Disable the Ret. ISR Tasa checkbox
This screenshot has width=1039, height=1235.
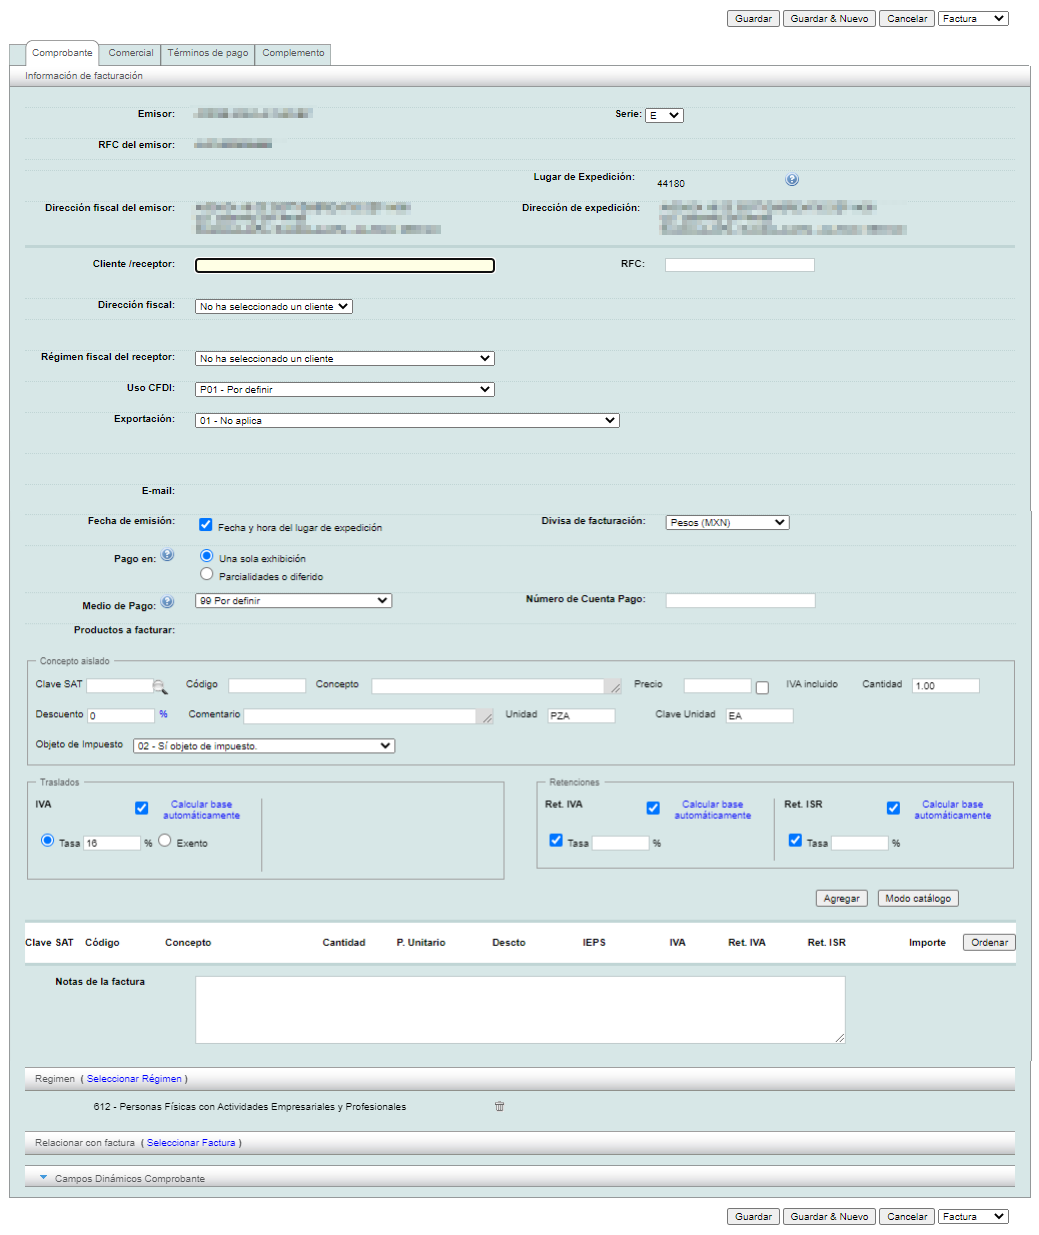coord(795,841)
